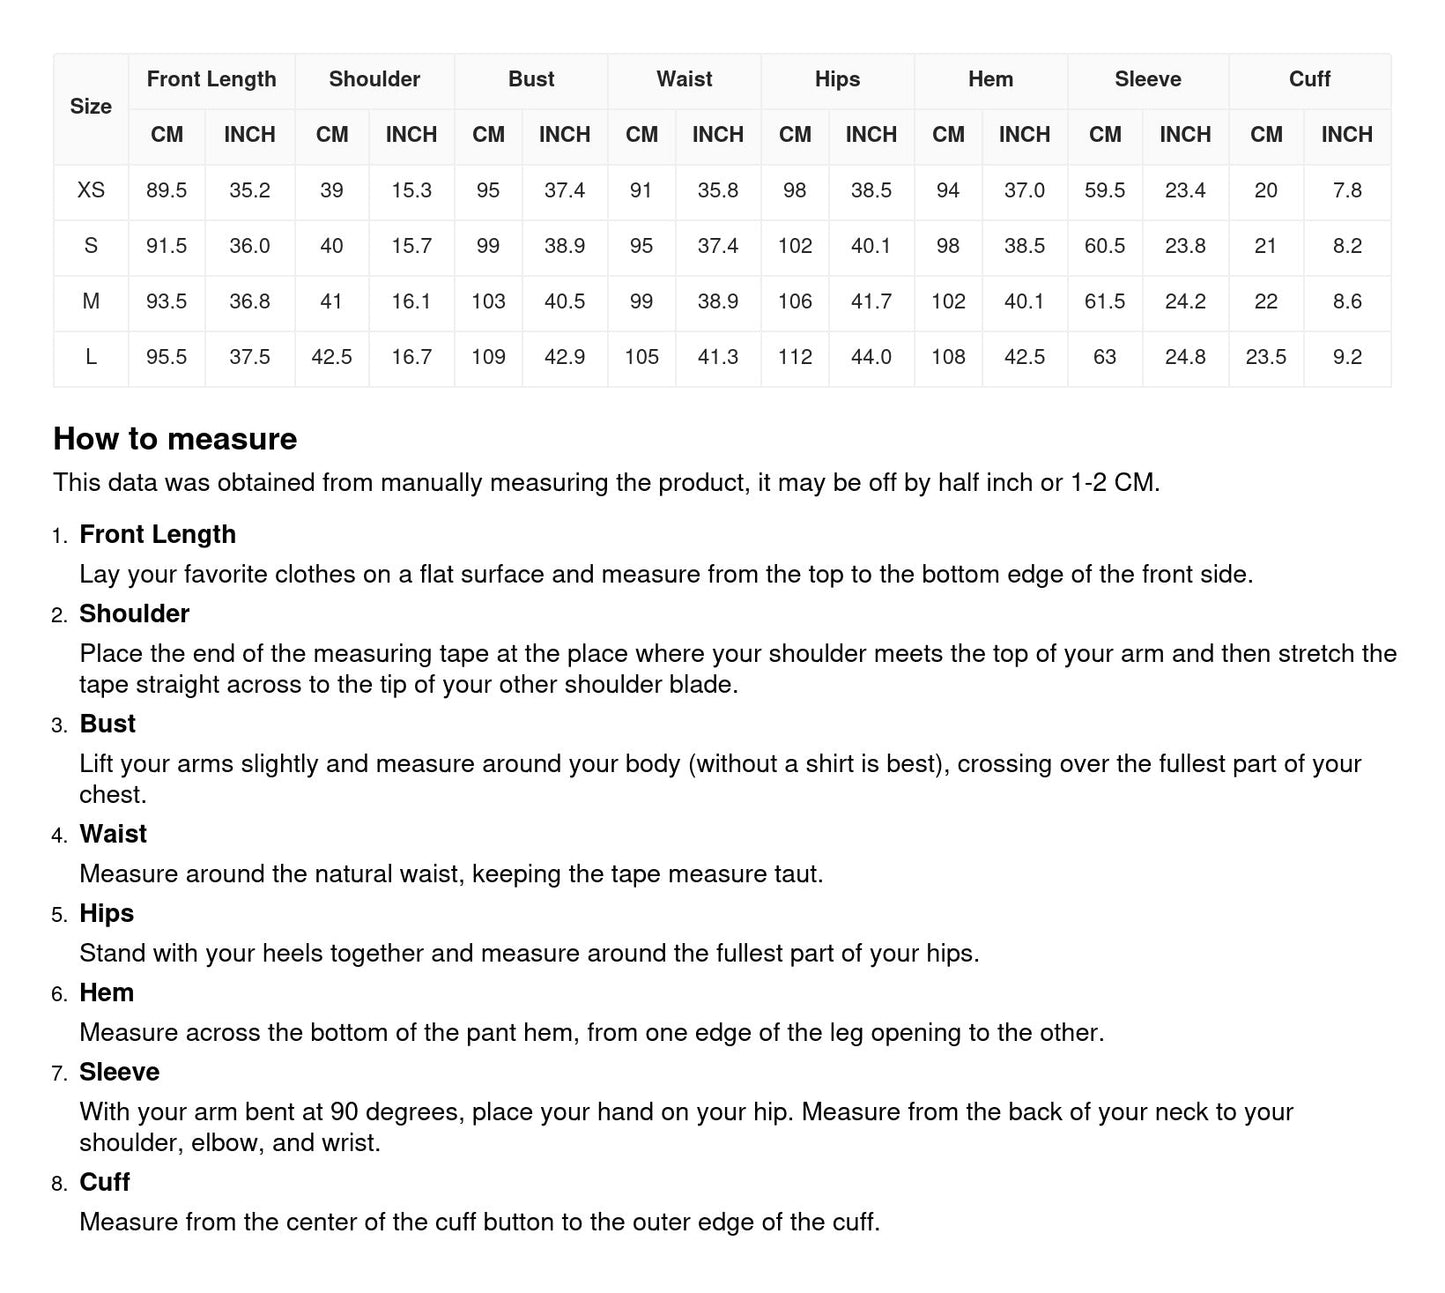Click the Hips column header
The width and height of the screenshot is (1445, 1293).
tap(837, 79)
